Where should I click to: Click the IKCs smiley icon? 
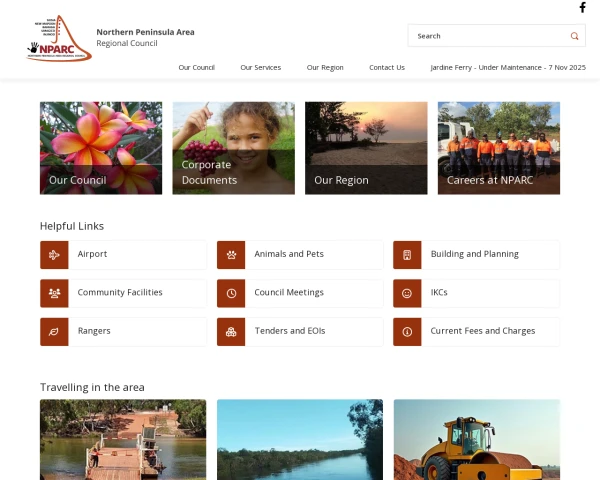[407, 293]
